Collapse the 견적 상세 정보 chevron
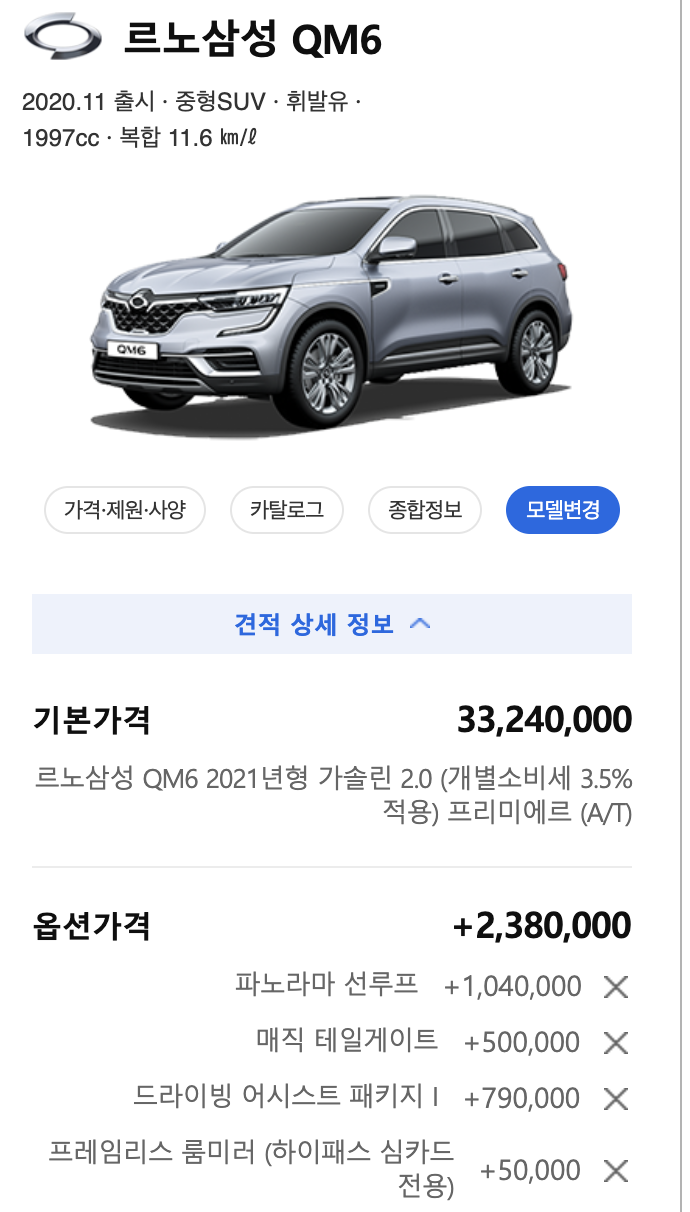Image resolution: width=690 pixels, height=1212 pixels. coord(420,624)
